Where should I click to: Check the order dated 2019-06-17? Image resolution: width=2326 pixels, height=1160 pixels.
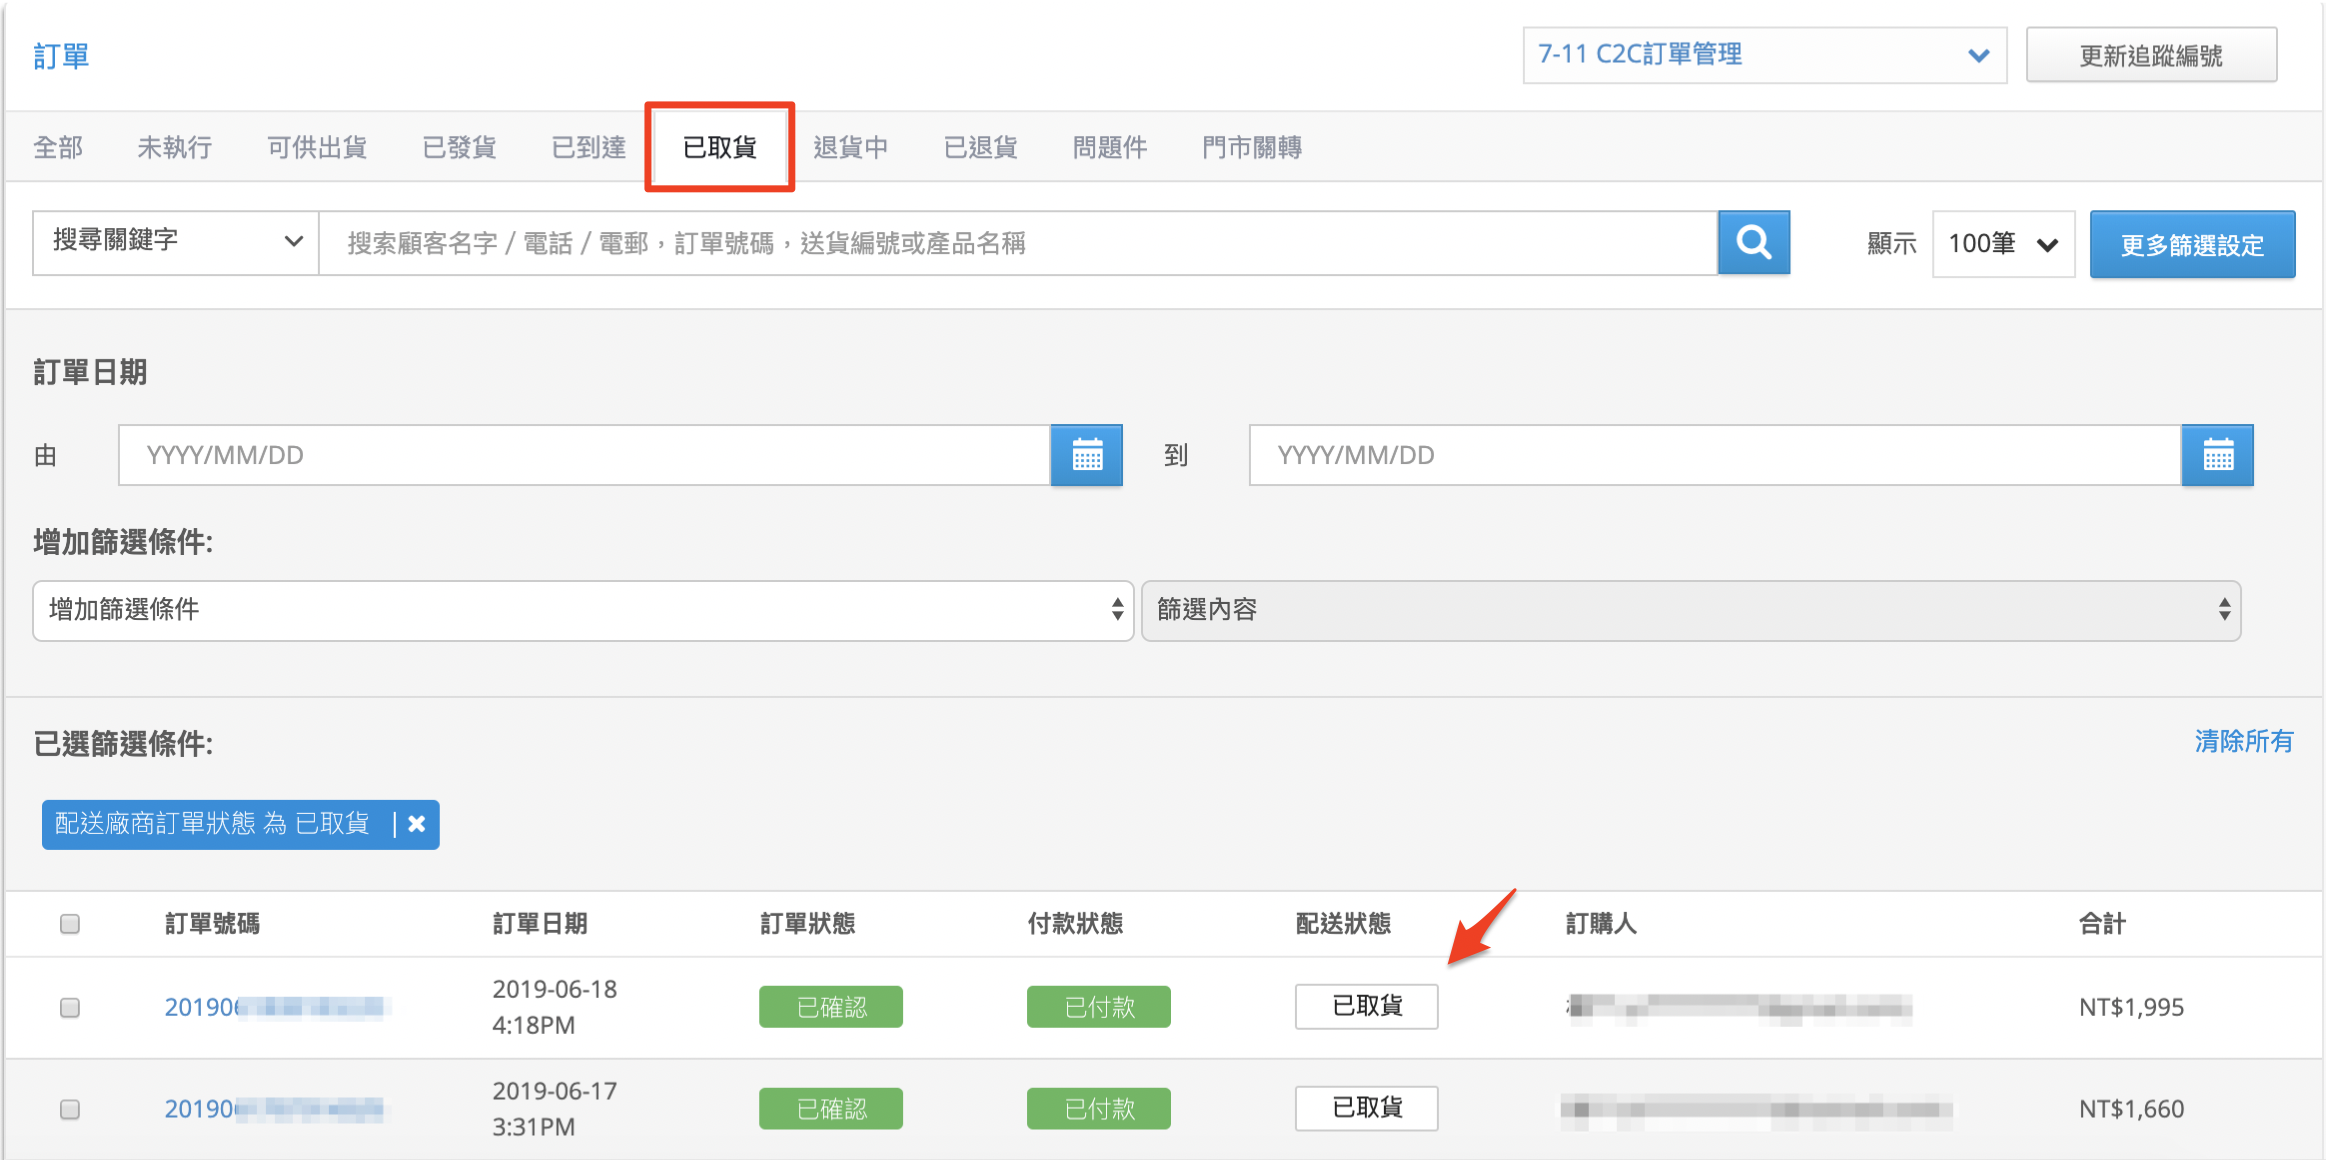tap(70, 1109)
